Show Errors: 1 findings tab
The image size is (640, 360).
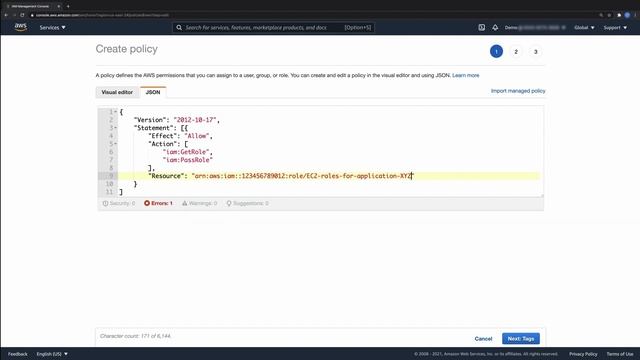coord(158,203)
